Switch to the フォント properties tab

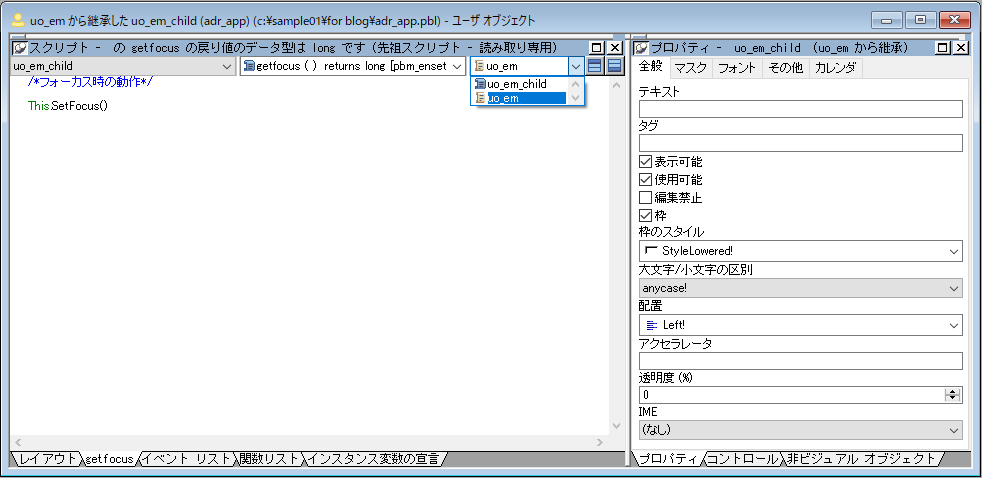click(x=737, y=68)
